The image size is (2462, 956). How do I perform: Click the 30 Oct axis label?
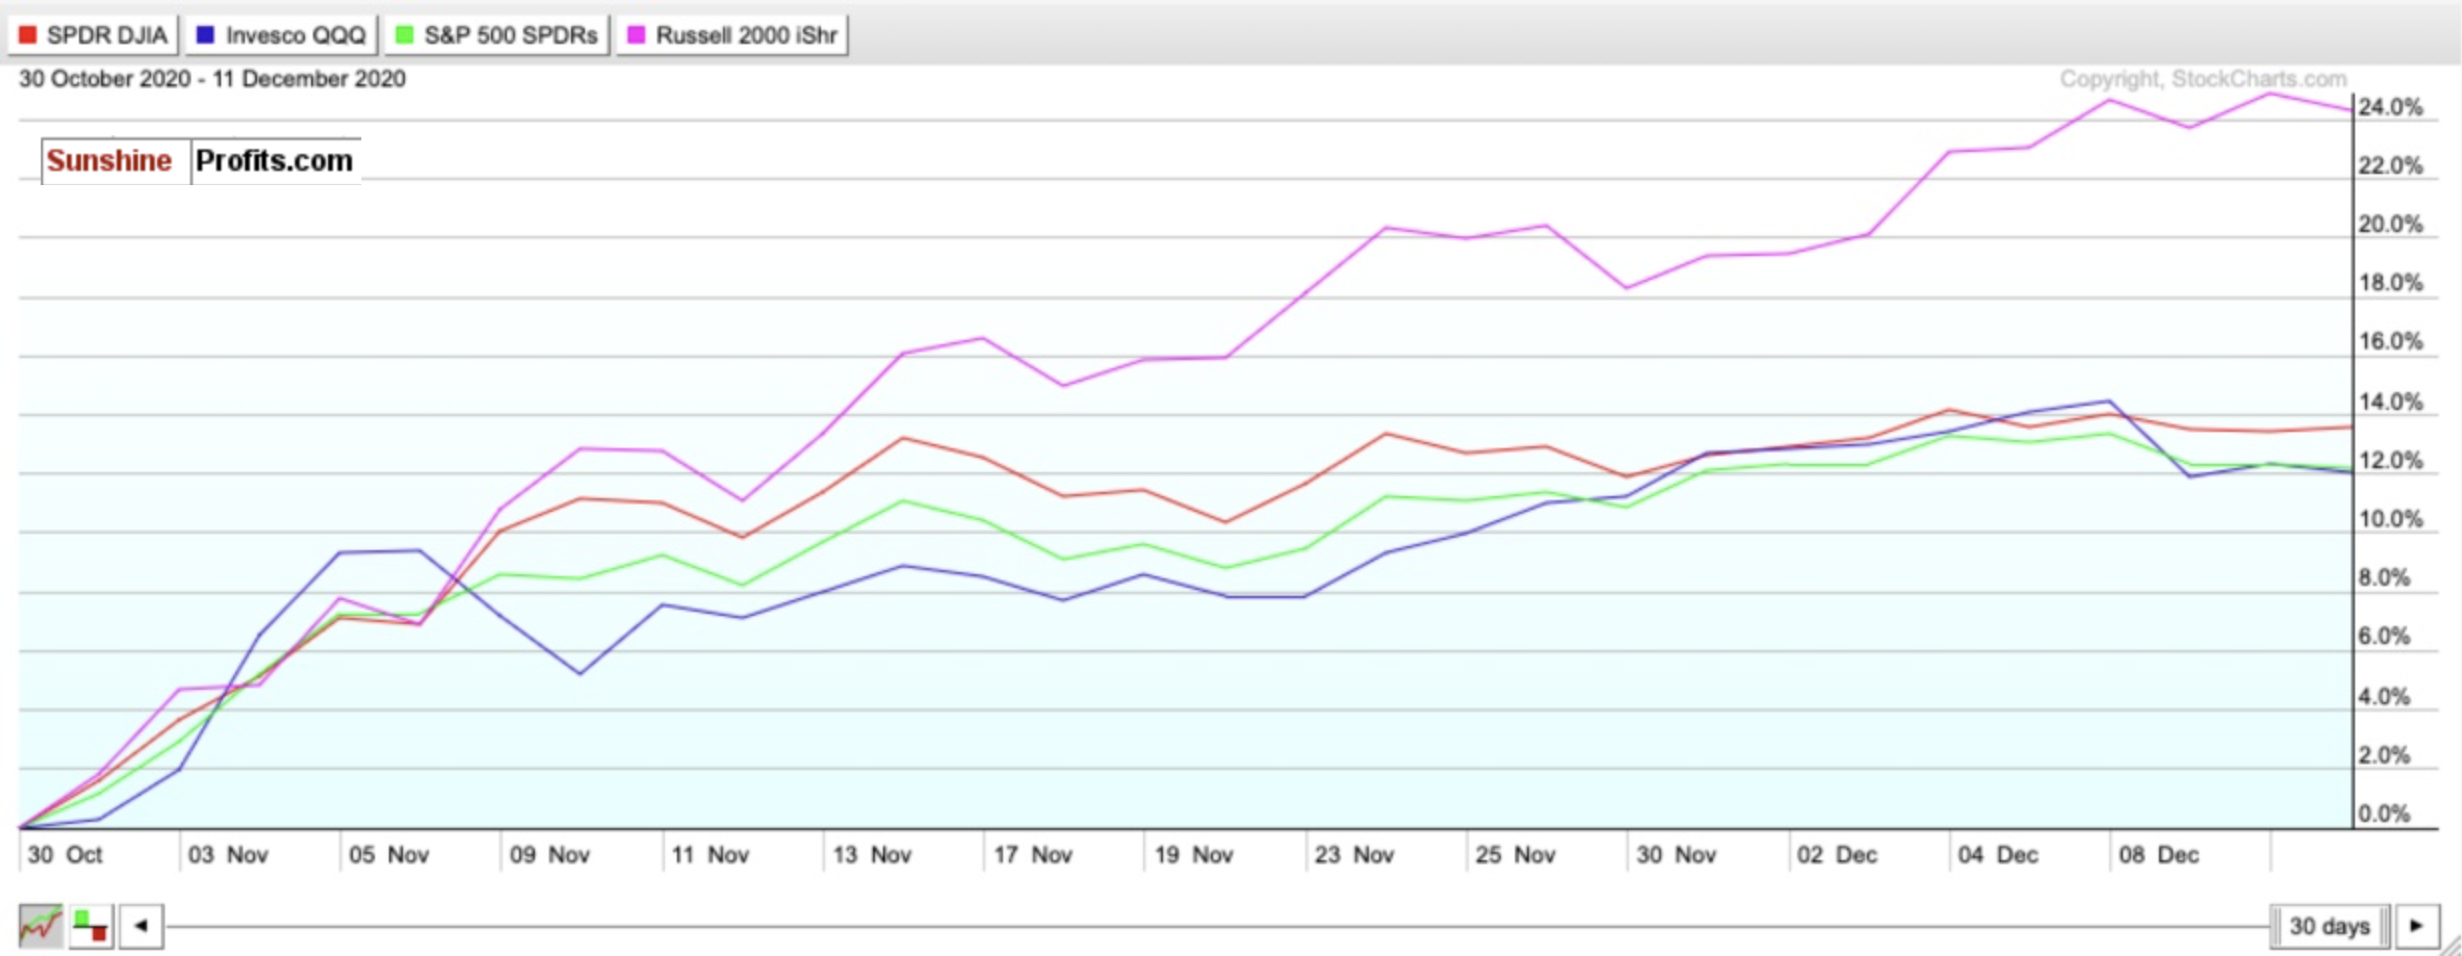coord(65,855)
